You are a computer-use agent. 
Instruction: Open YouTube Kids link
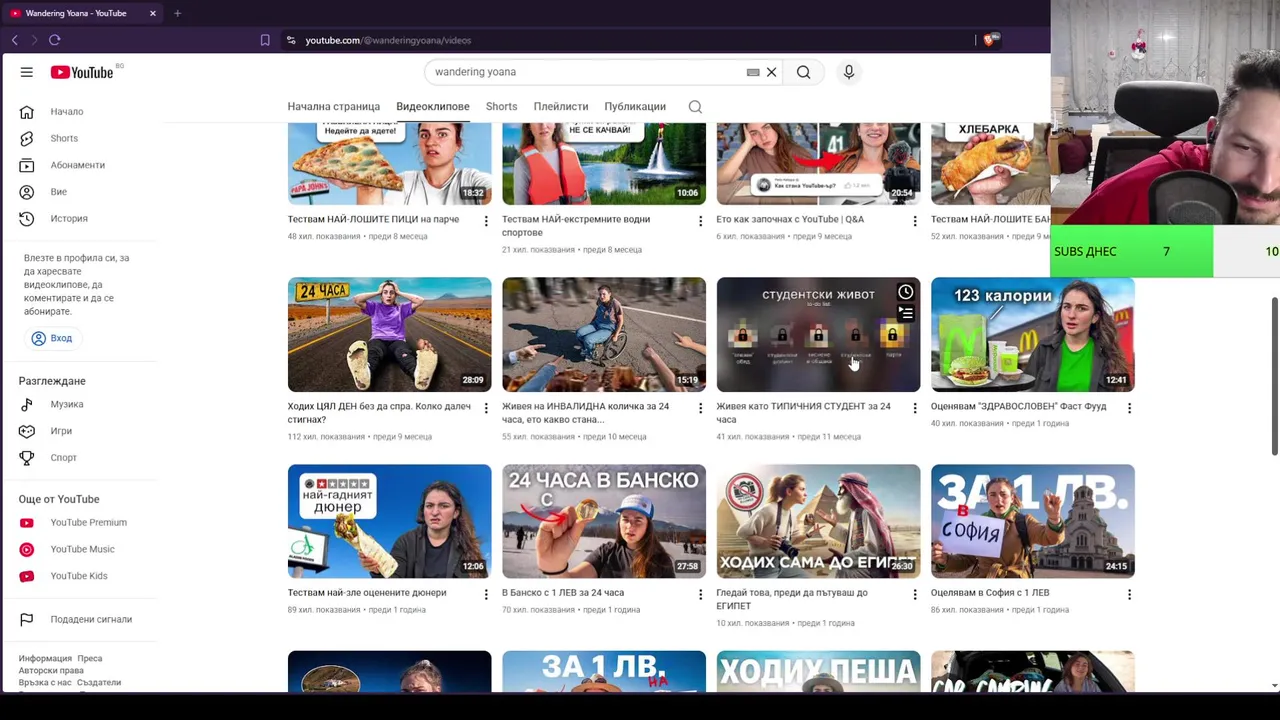click(78, 576)
